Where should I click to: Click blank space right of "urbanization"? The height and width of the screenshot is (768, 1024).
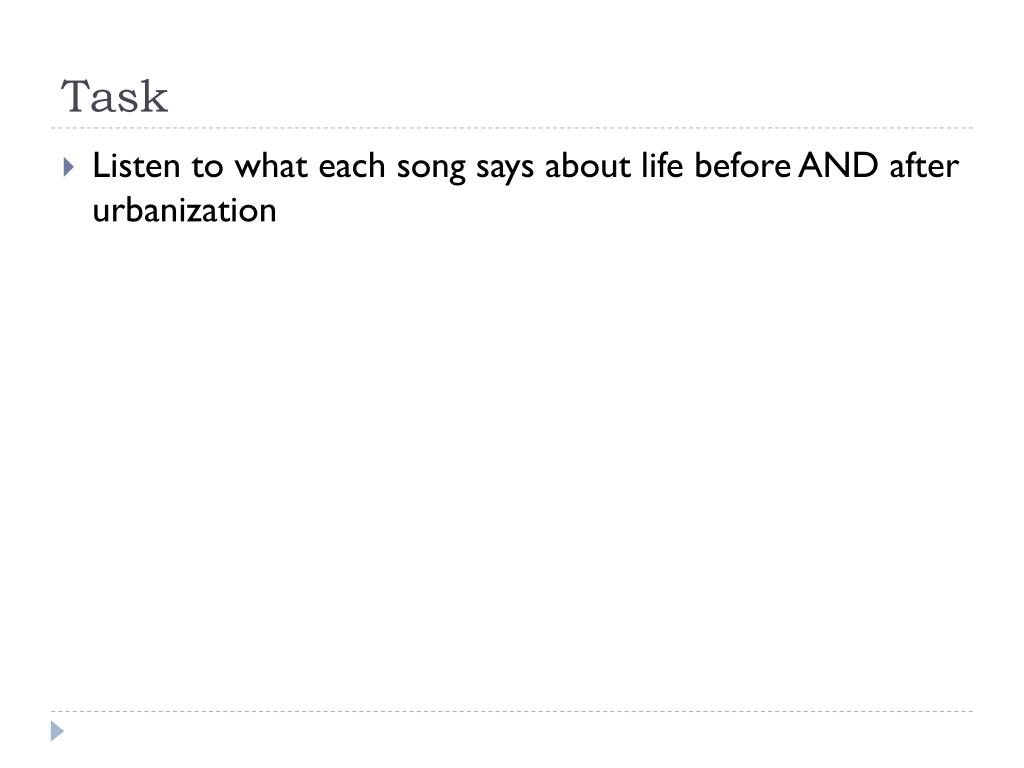click(620, 210)
